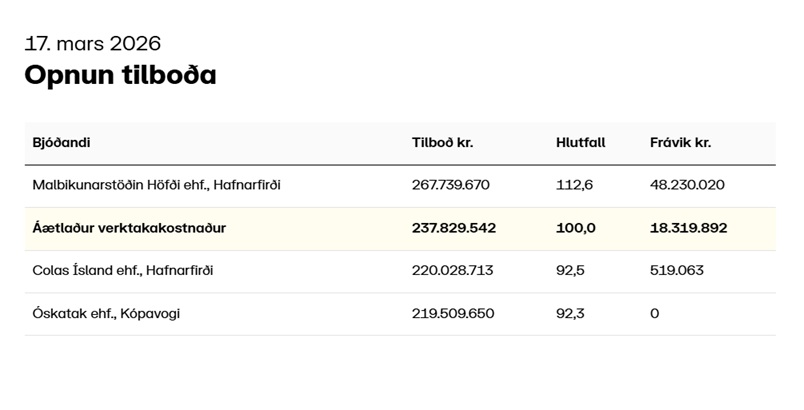This screenshot has height=410, width=804.
Task: Click deviation value 18.319.892
Action: [x=688, y=228]
